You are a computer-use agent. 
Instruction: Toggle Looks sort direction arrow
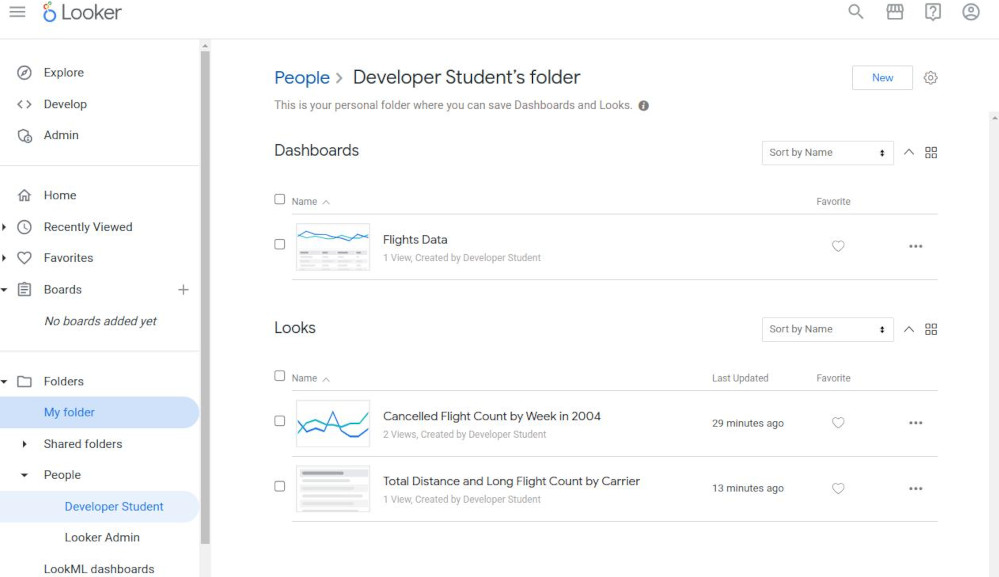[x=909, y=329]
